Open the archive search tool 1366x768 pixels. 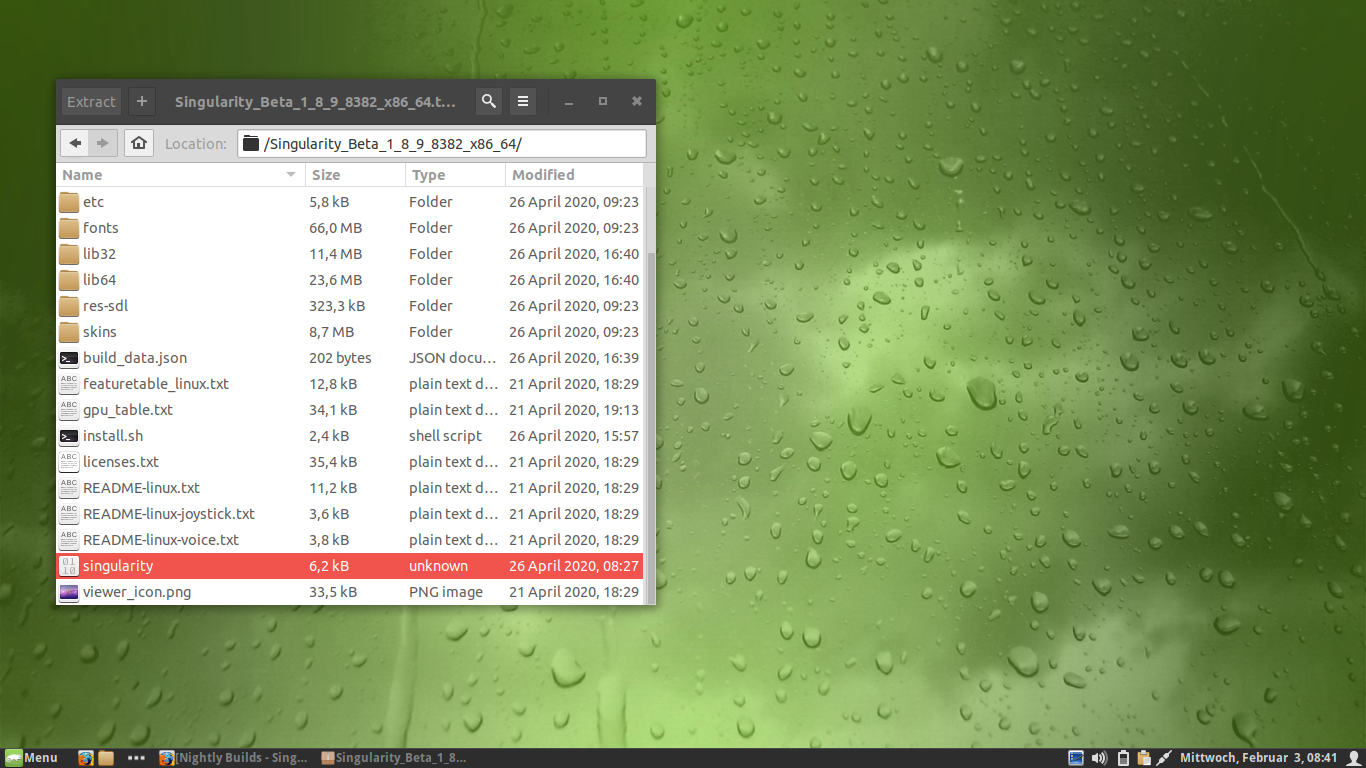point(488,102)
